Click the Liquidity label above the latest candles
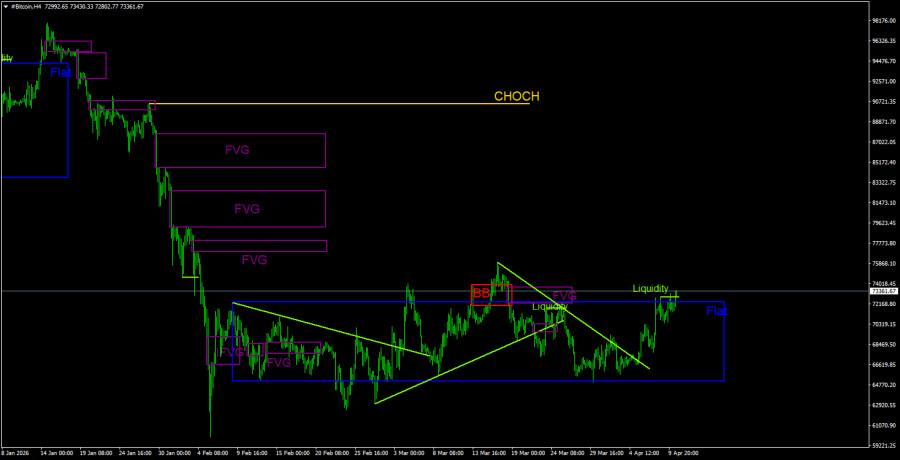 650,288
